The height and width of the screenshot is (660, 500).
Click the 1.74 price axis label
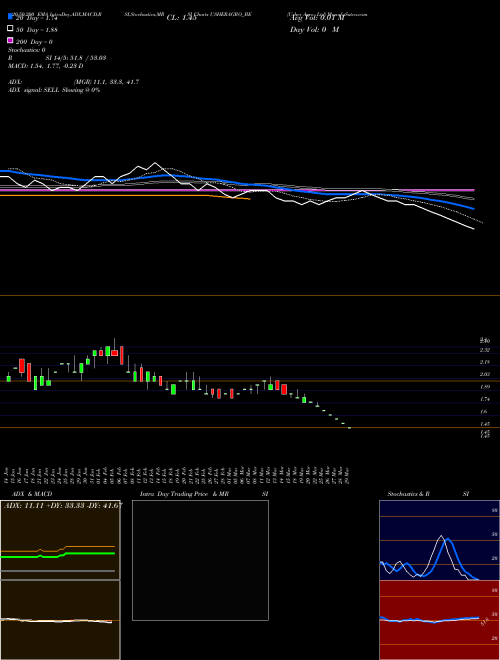click(484, 399)
